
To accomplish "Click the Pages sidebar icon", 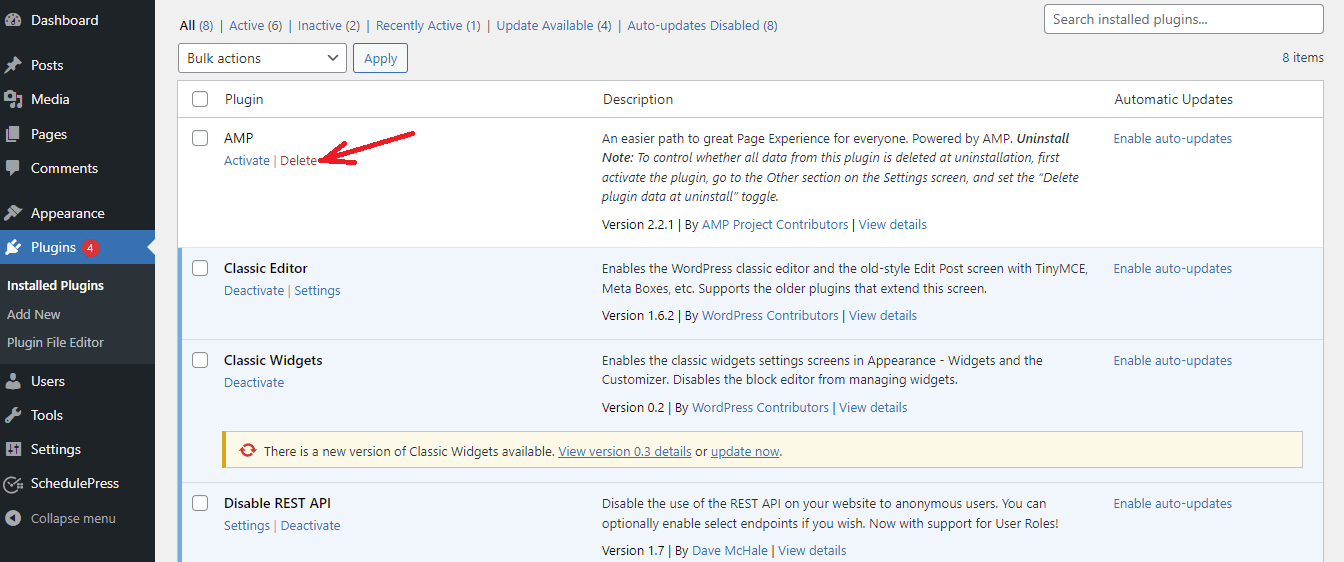I will click(x=13, y=134).
